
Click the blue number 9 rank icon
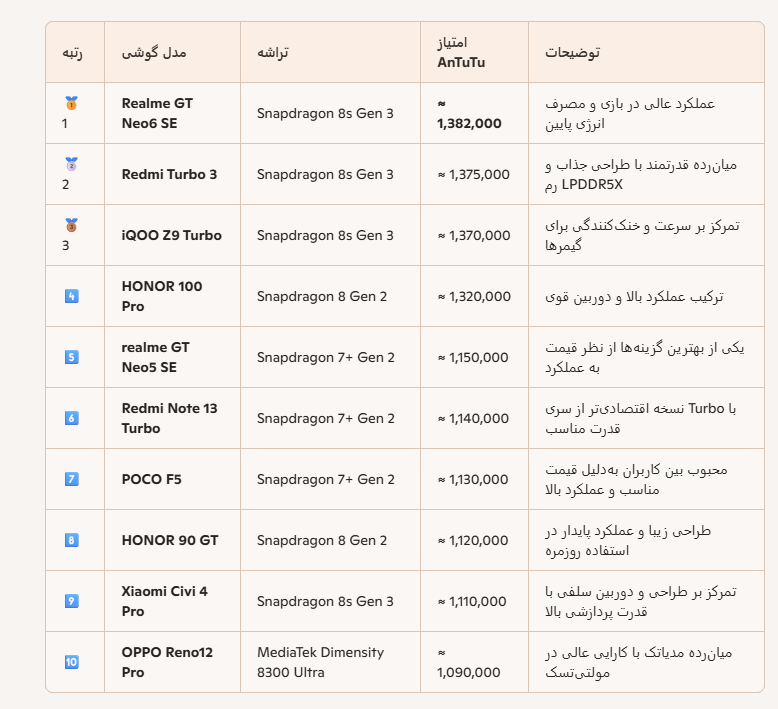pyautogui.click(x=71, y=601)
